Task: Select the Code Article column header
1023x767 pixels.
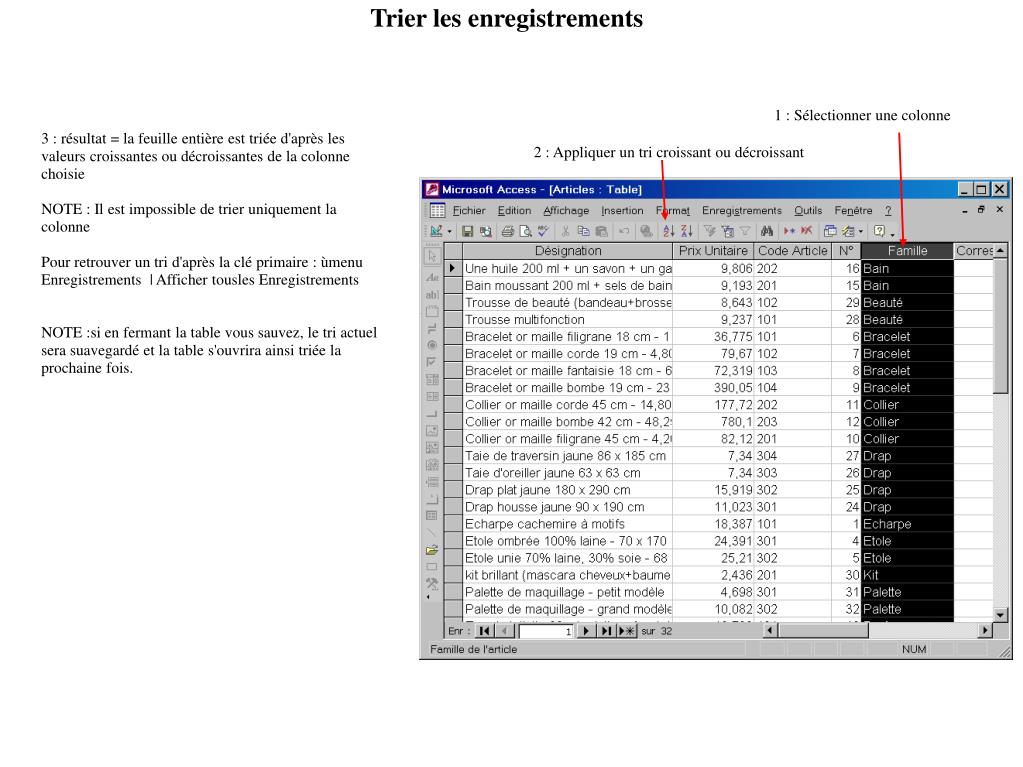Action: (x=793, y=251)
